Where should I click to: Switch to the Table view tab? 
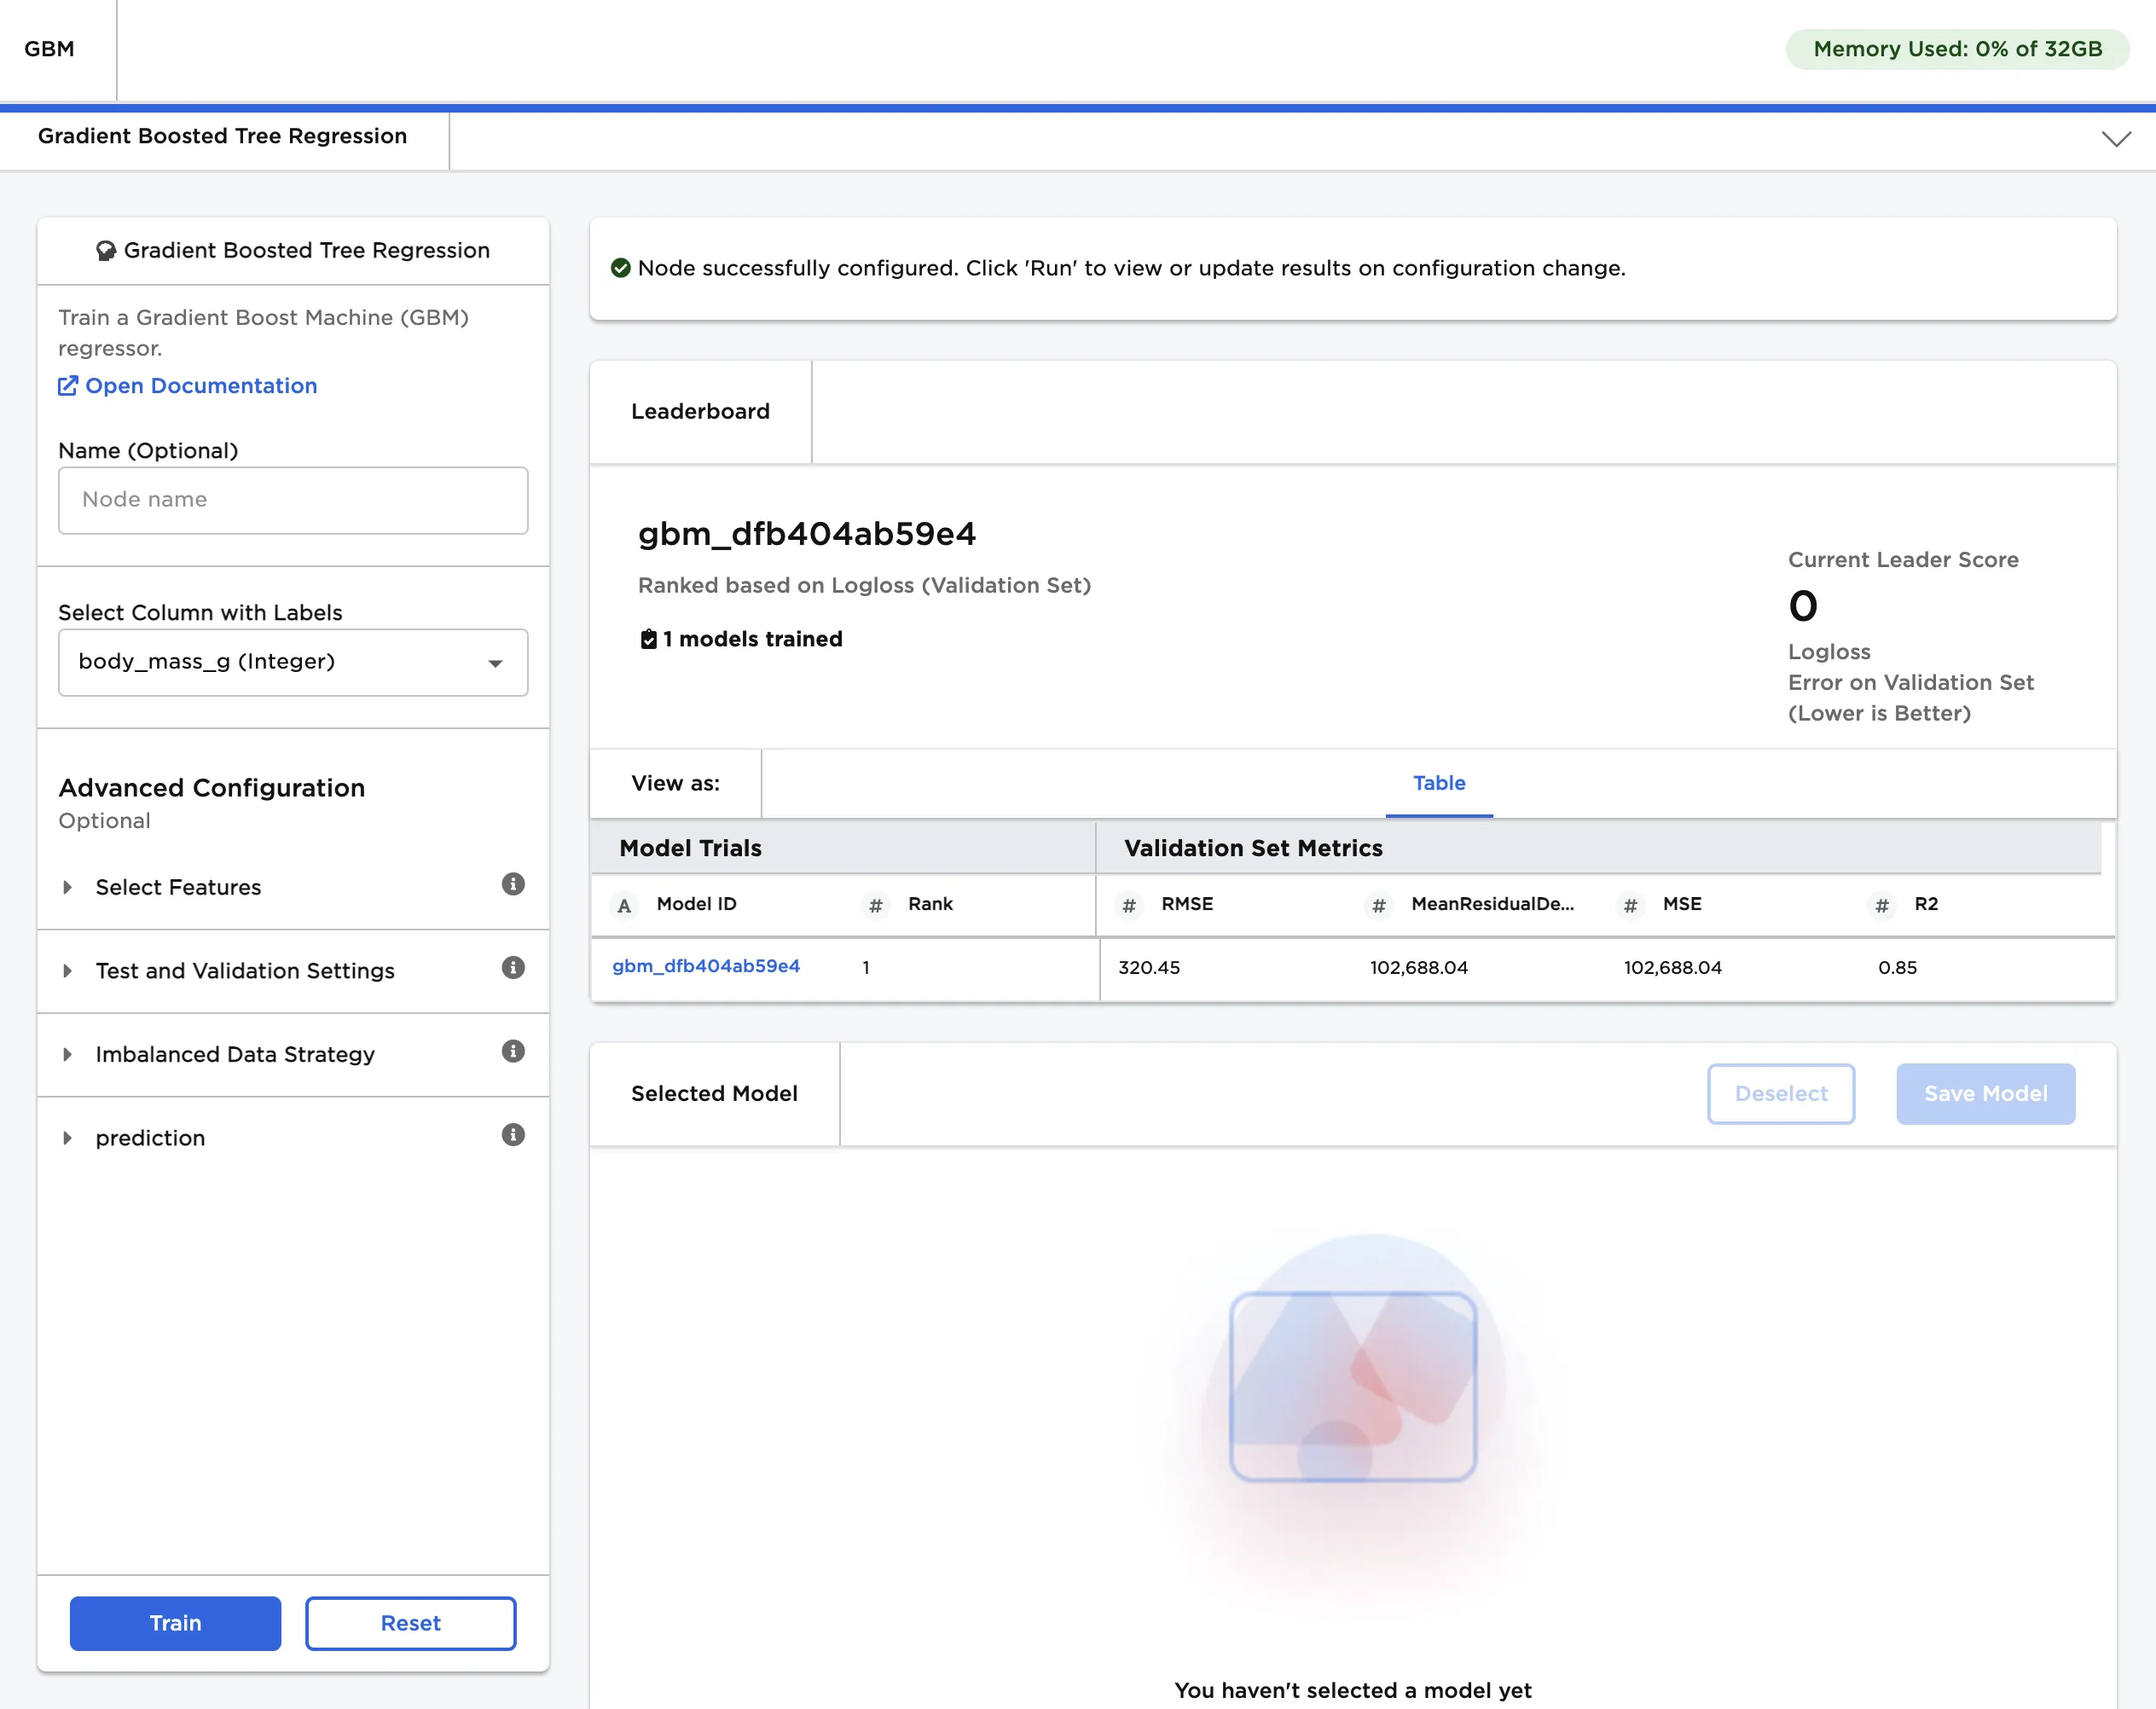pos(1438,783)
